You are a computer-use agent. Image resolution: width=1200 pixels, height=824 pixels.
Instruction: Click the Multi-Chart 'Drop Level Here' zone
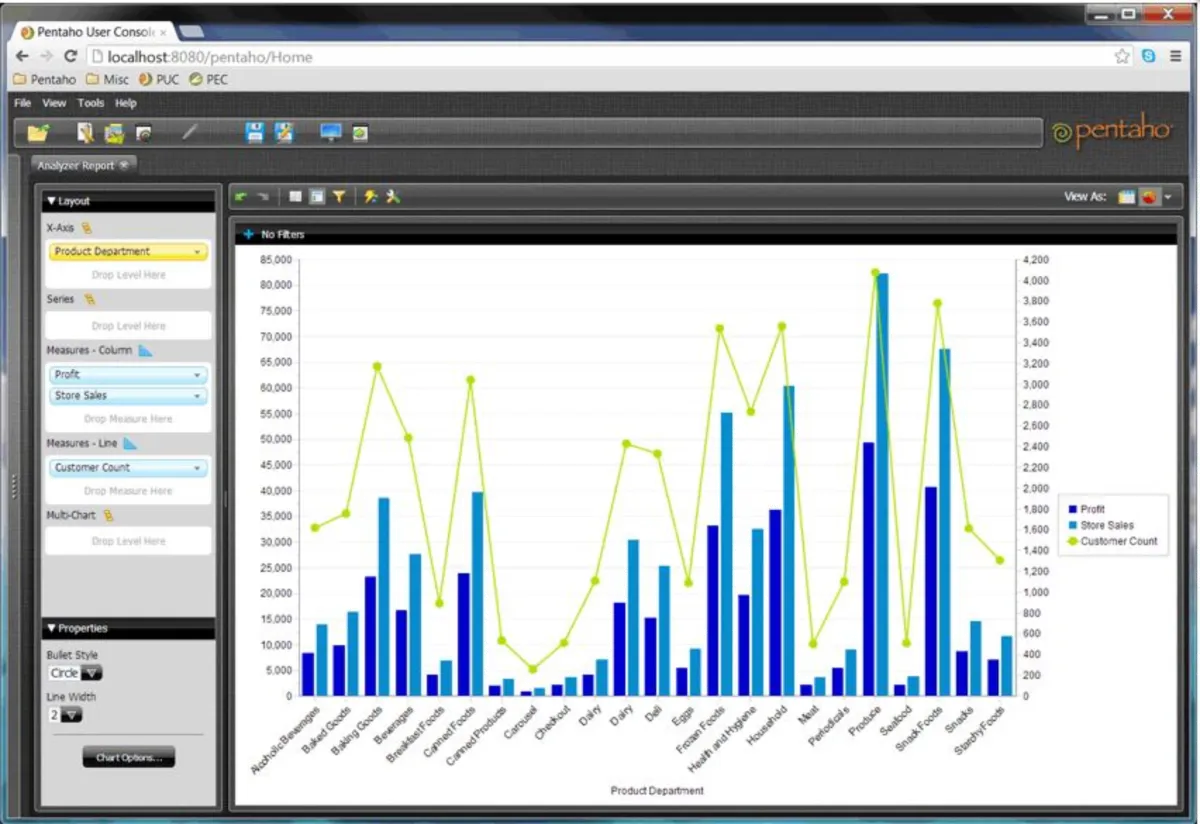click(x=129, y=541)
